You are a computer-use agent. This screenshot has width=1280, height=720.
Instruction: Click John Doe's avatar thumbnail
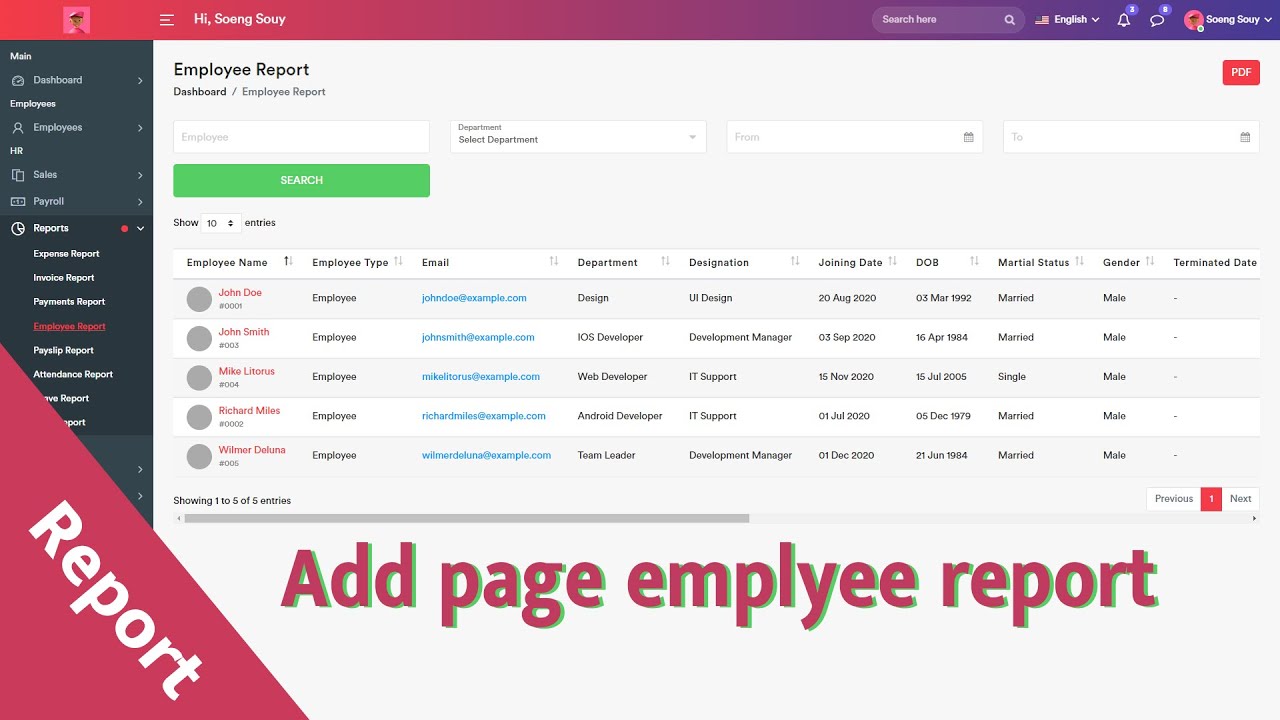[200, 299]
